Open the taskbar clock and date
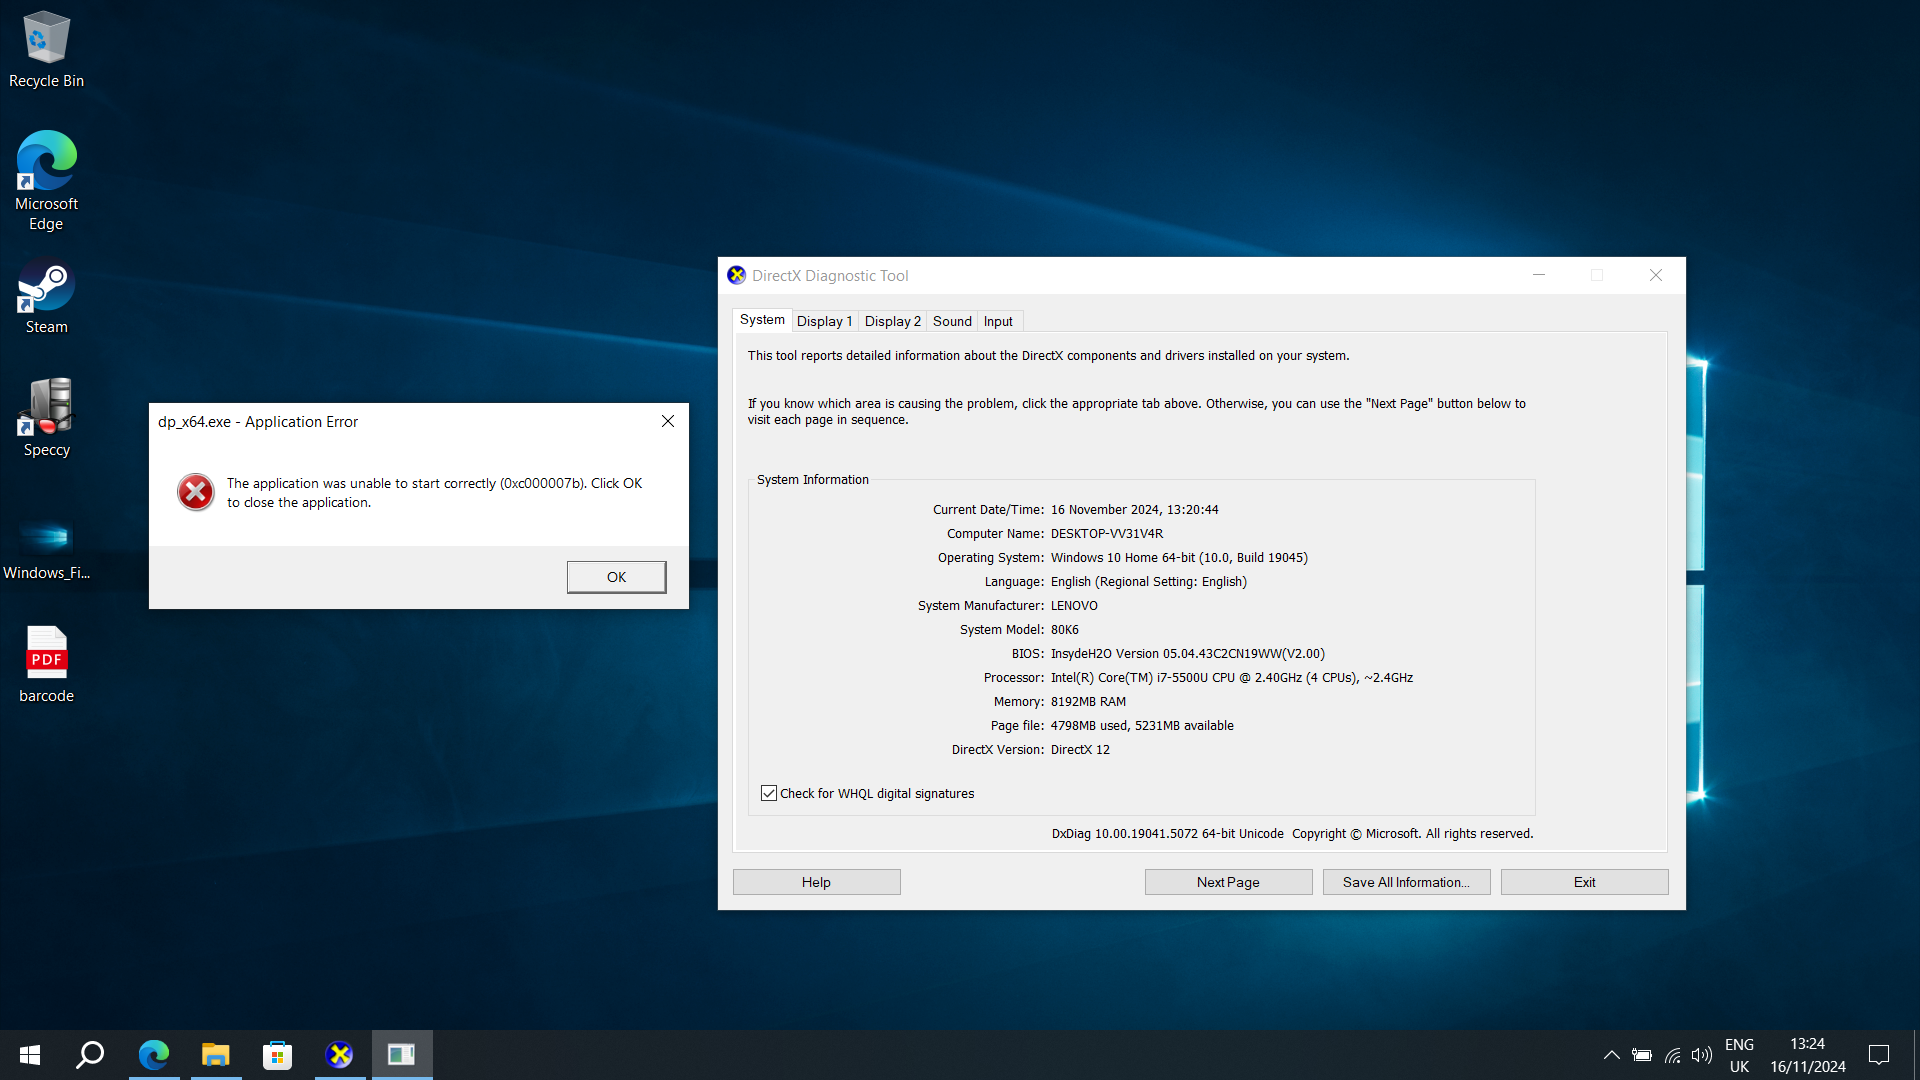Image resolution: width=1920 pixels, height=1080 pixels. [x=1807, y=1055]
